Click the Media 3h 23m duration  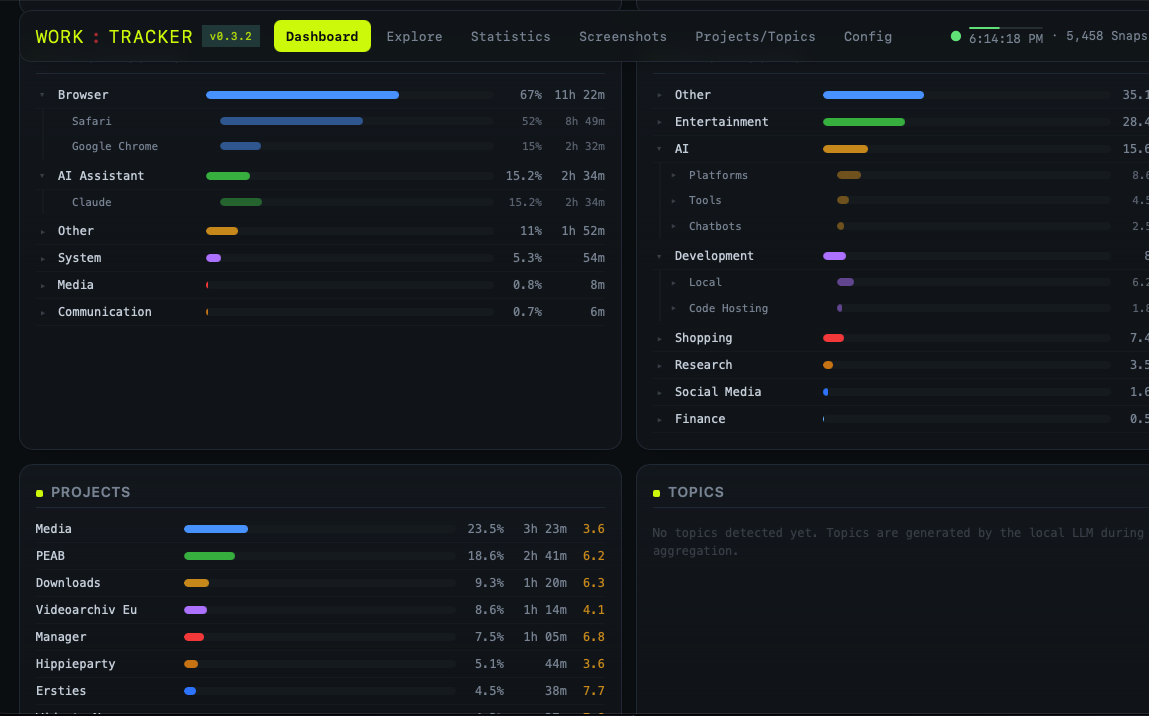544,529
